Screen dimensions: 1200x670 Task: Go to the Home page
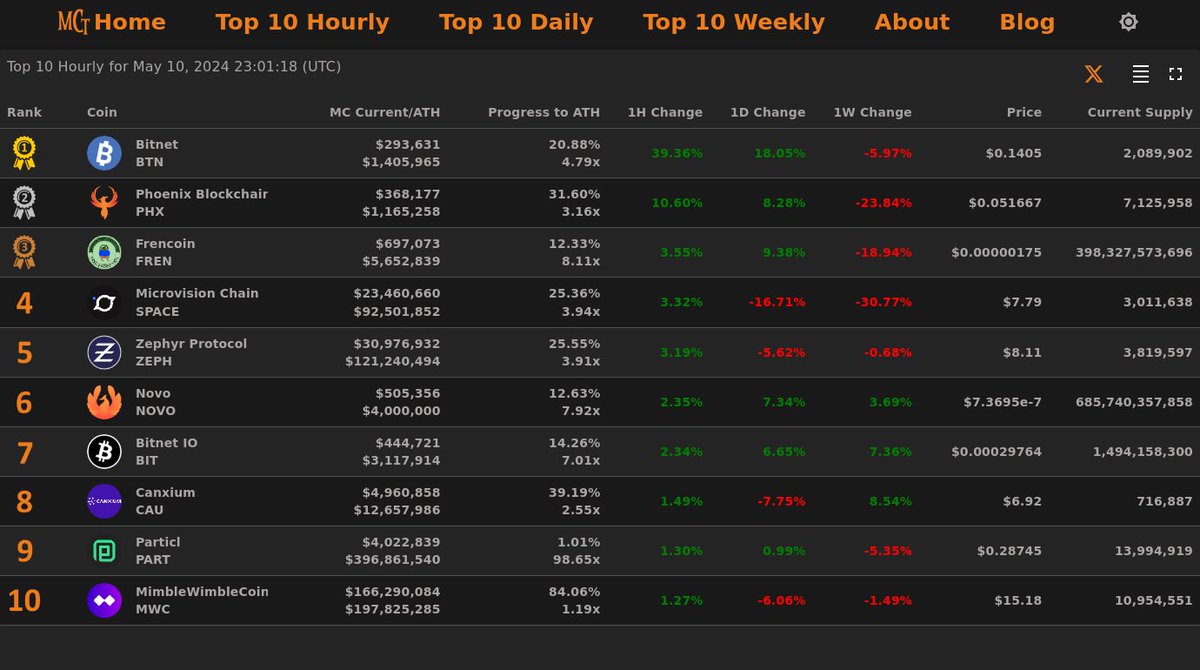[130, 22]
